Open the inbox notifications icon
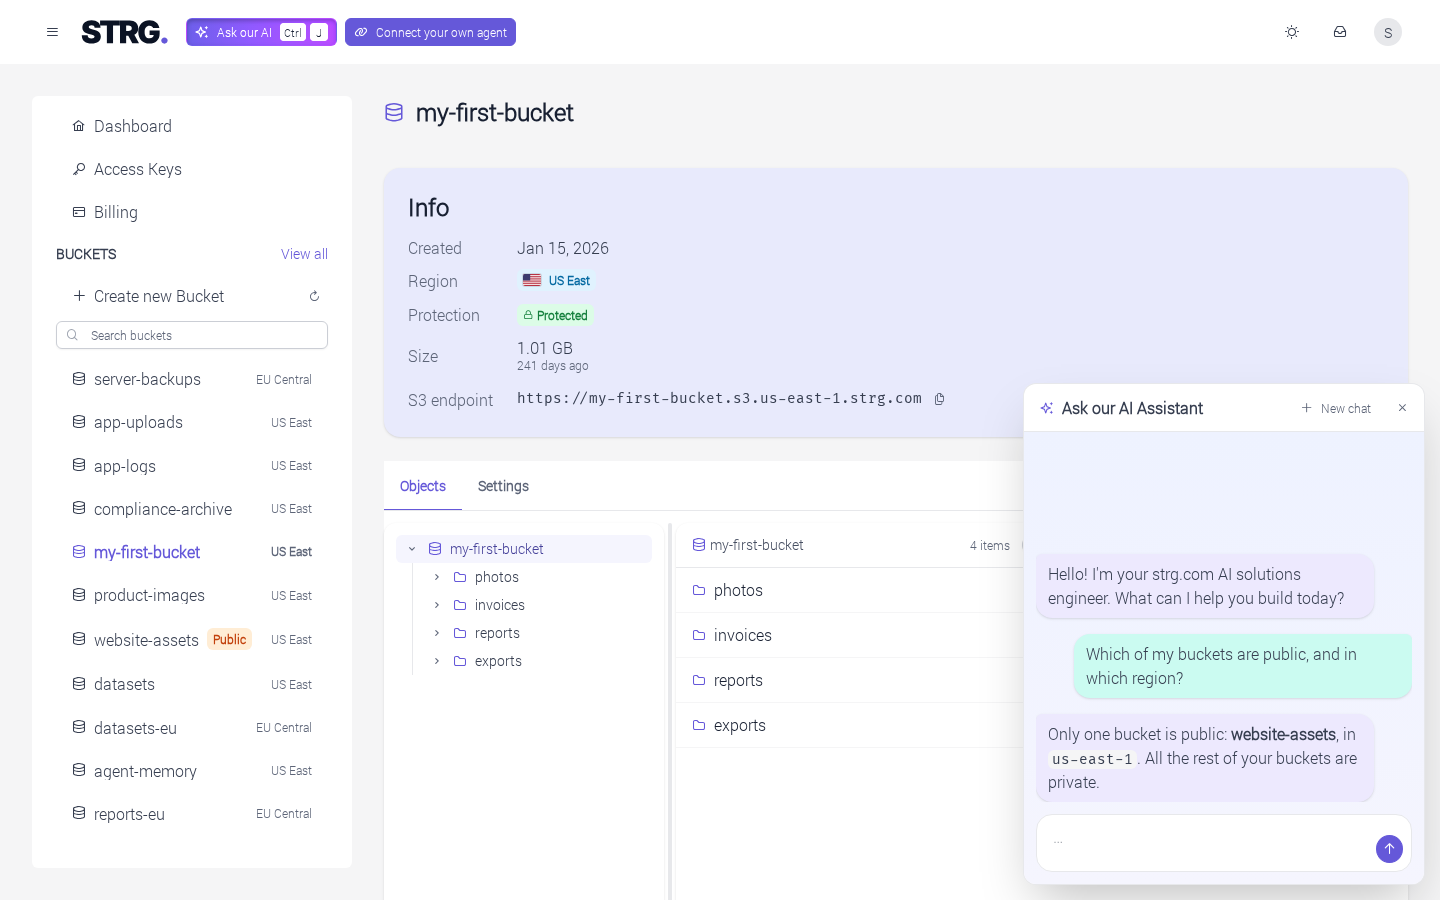 pos(1340,32)
